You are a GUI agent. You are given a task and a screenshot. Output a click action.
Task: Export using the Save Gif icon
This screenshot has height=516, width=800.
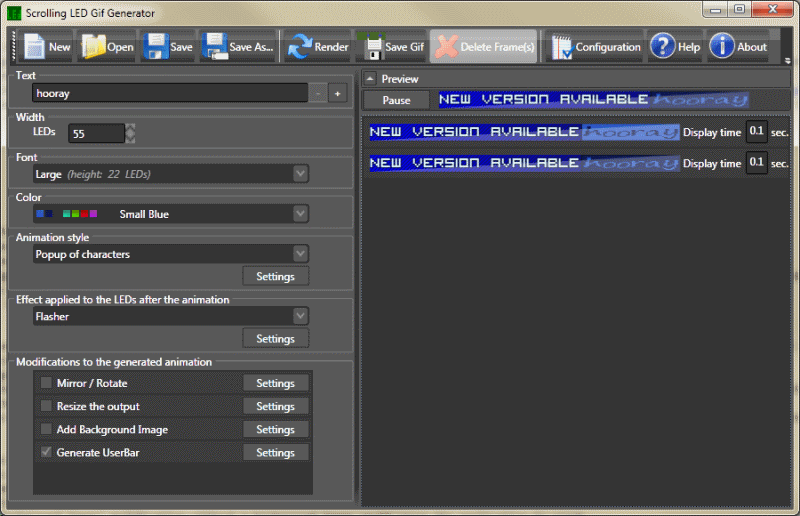(x=373, y=47)
